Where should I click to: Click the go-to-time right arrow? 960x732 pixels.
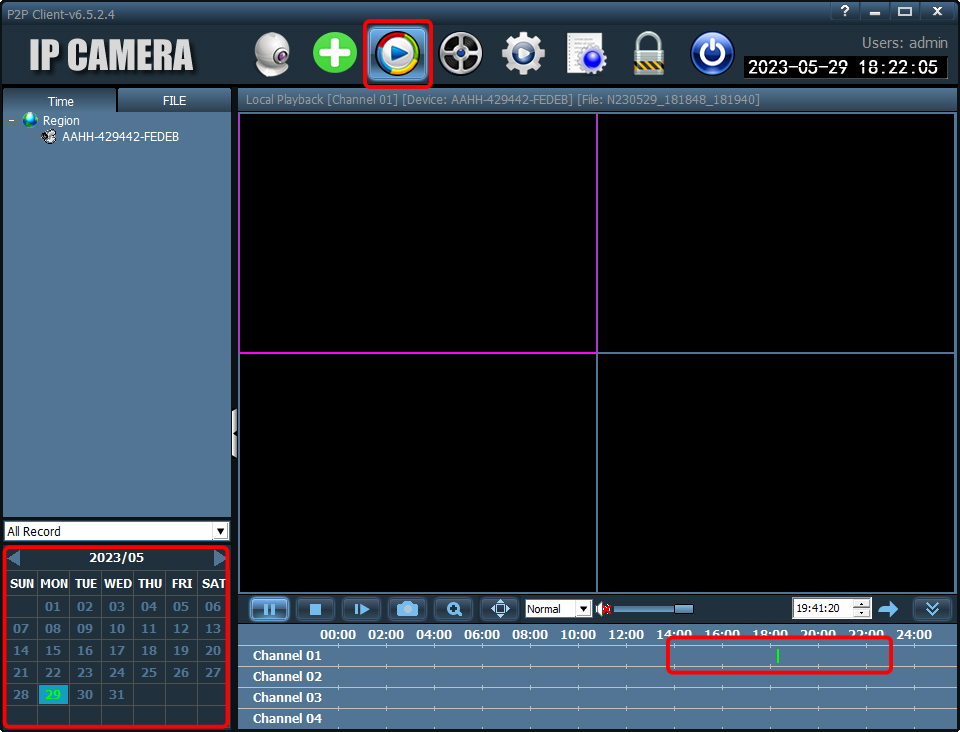point(888,609)
